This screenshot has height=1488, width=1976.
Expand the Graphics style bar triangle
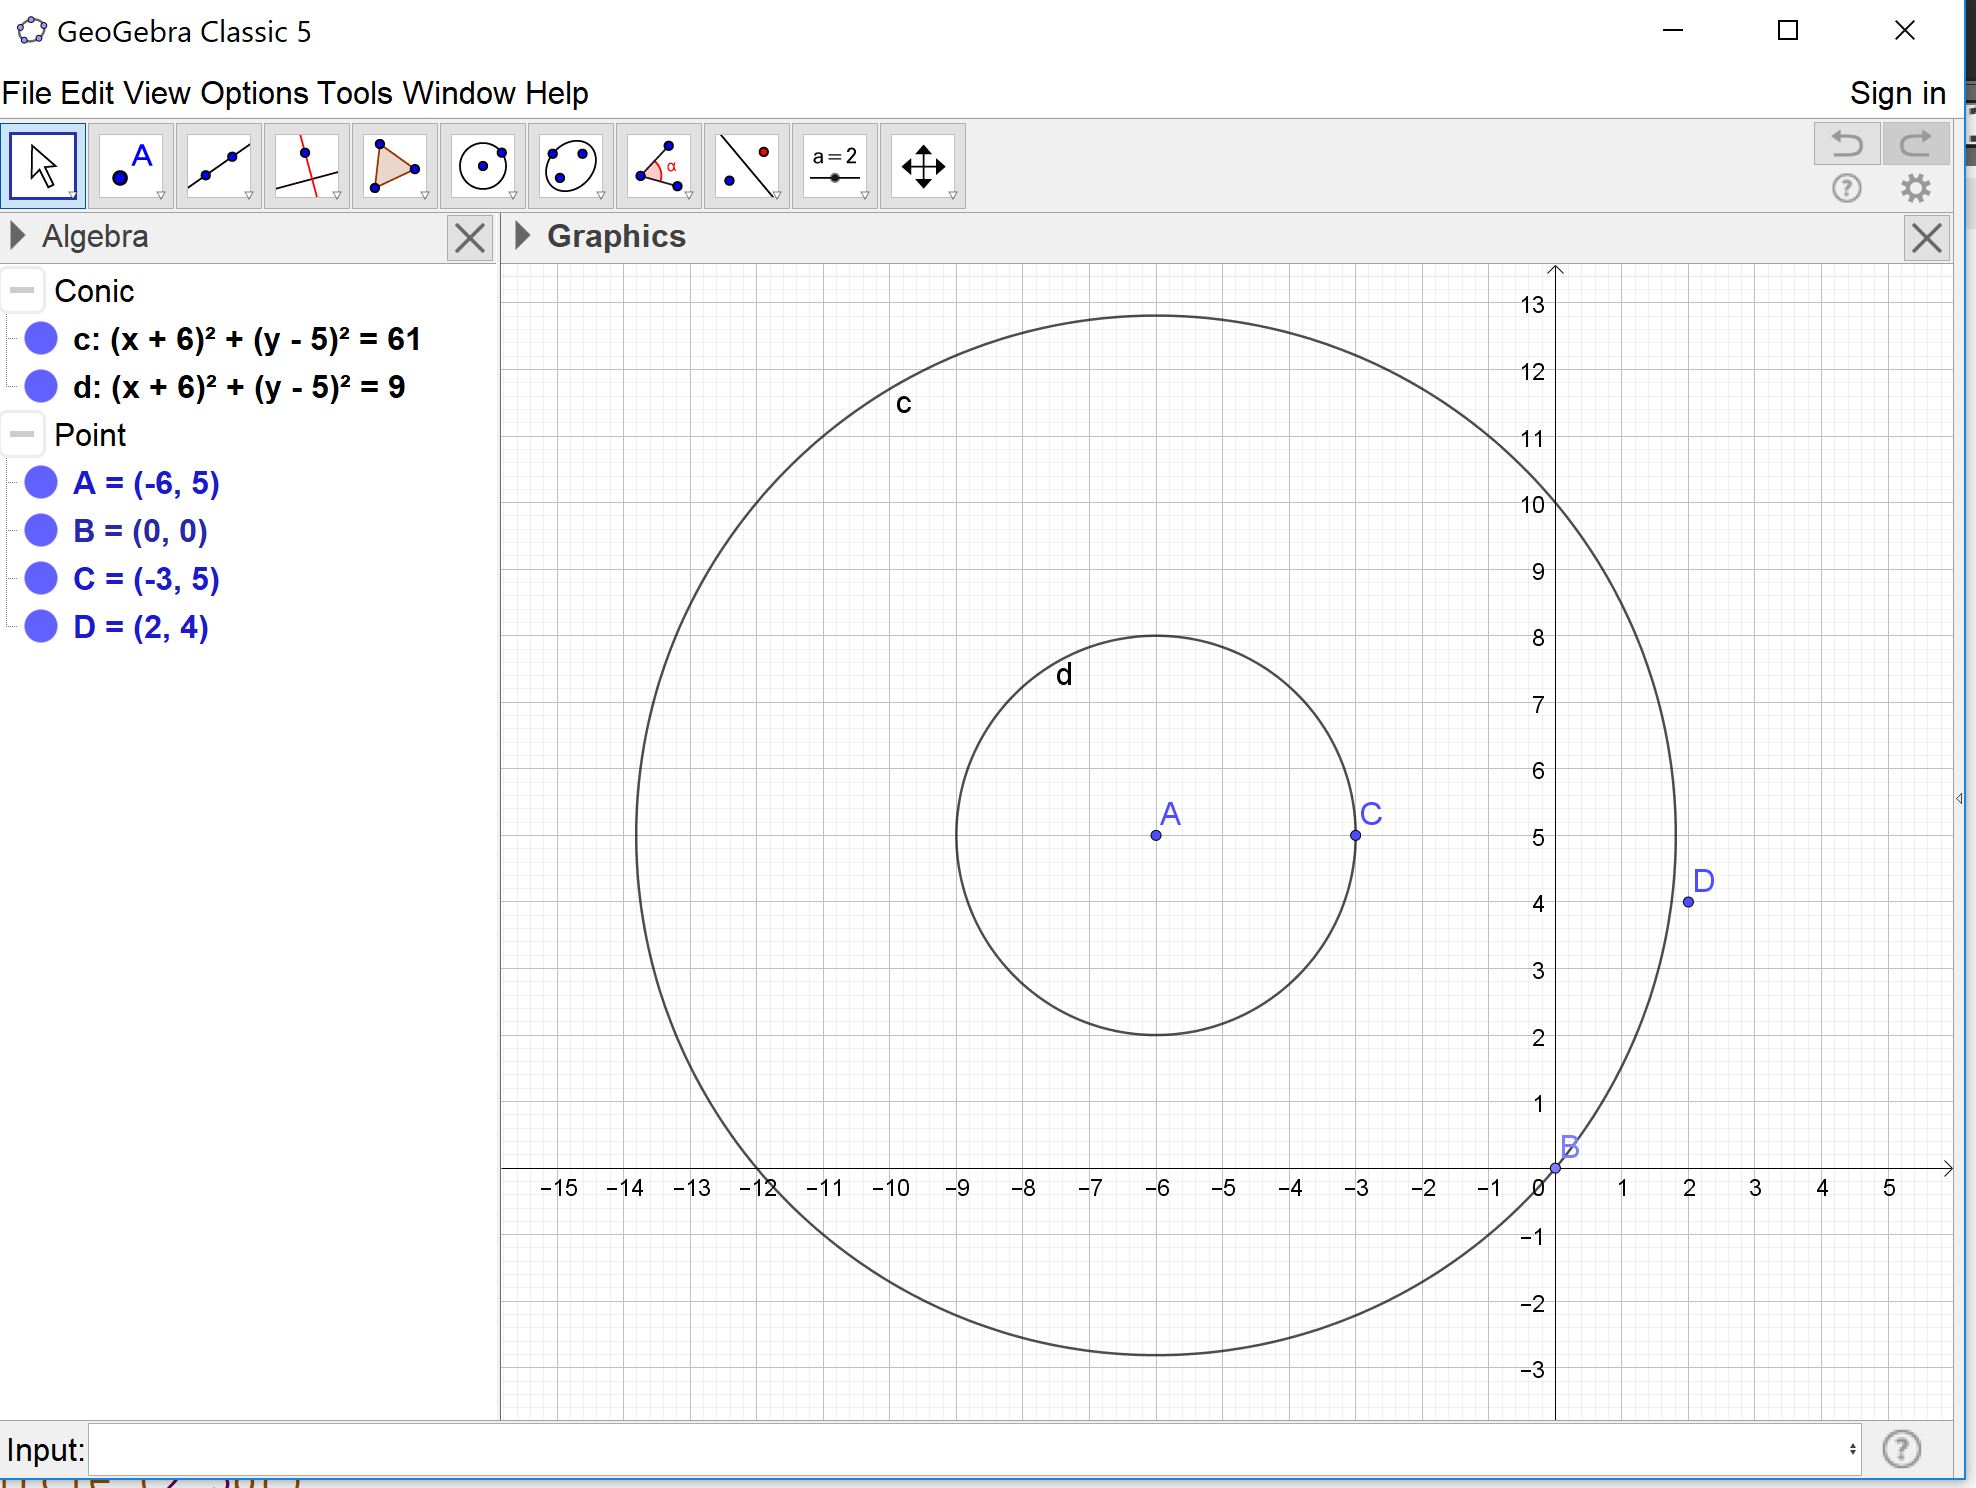tap(522, 236)
